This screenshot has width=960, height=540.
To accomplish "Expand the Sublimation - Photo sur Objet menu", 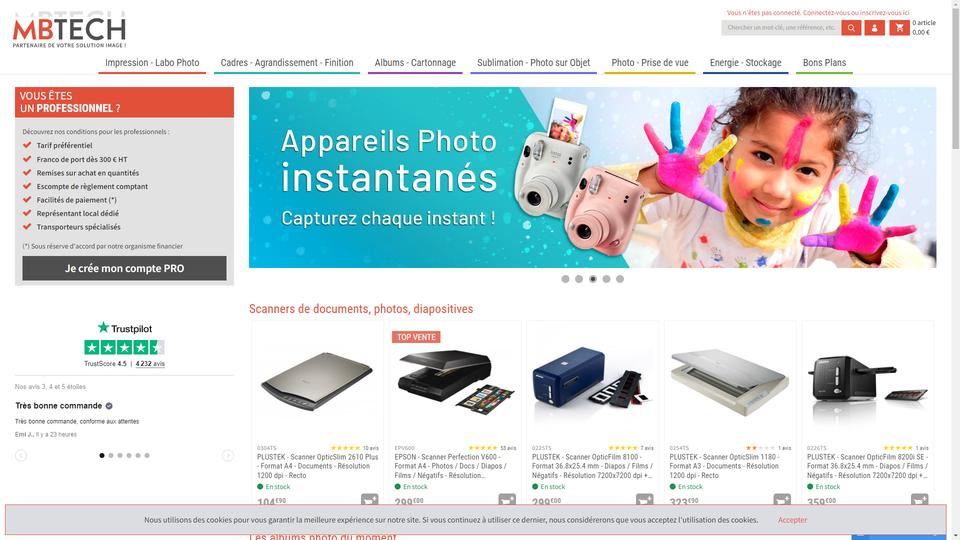I will (533, 63).
